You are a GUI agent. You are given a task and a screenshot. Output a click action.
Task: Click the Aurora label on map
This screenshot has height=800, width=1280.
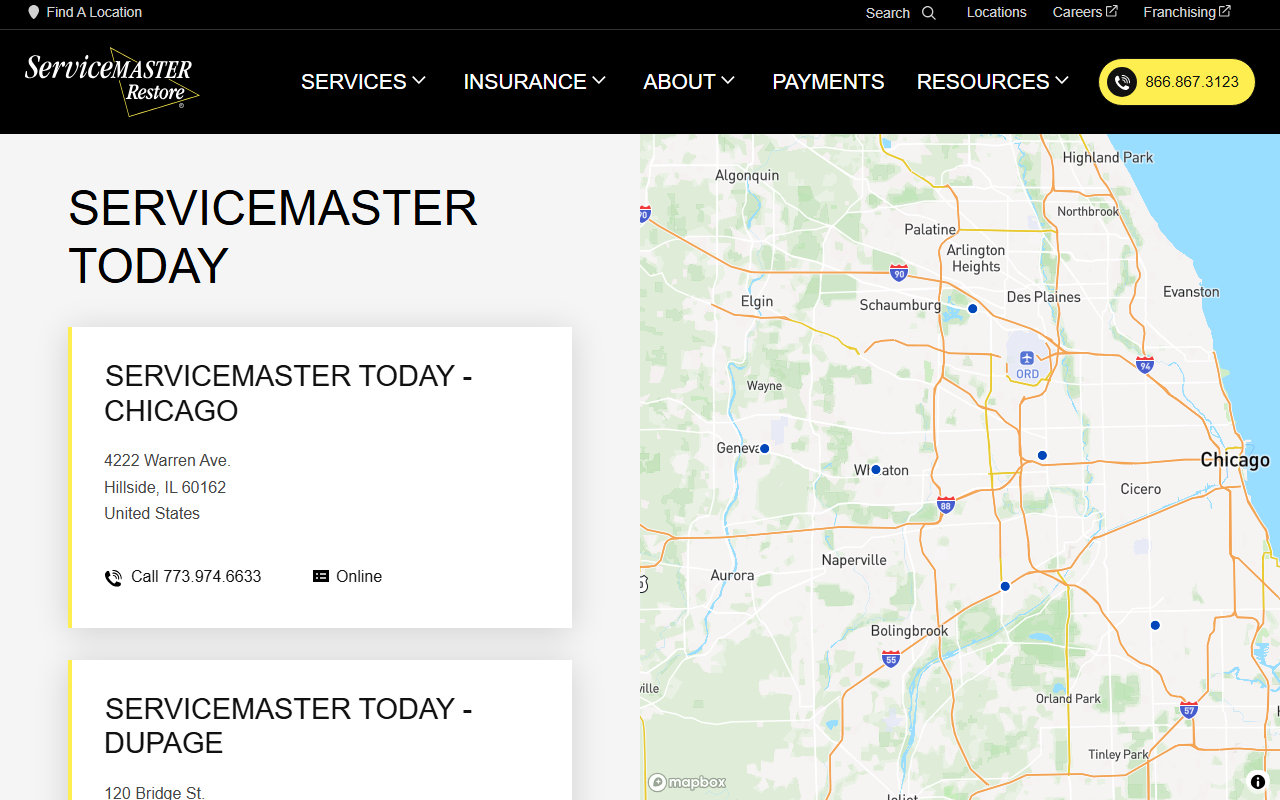pyautogui.click(x=732, y=575)
